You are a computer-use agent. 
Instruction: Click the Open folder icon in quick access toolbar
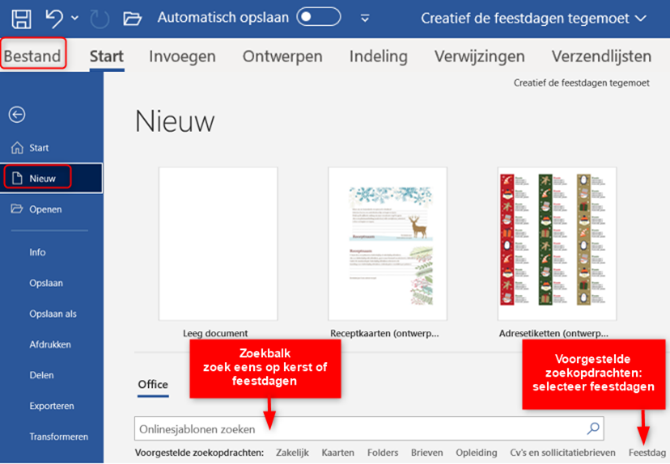tap(132, 19)
